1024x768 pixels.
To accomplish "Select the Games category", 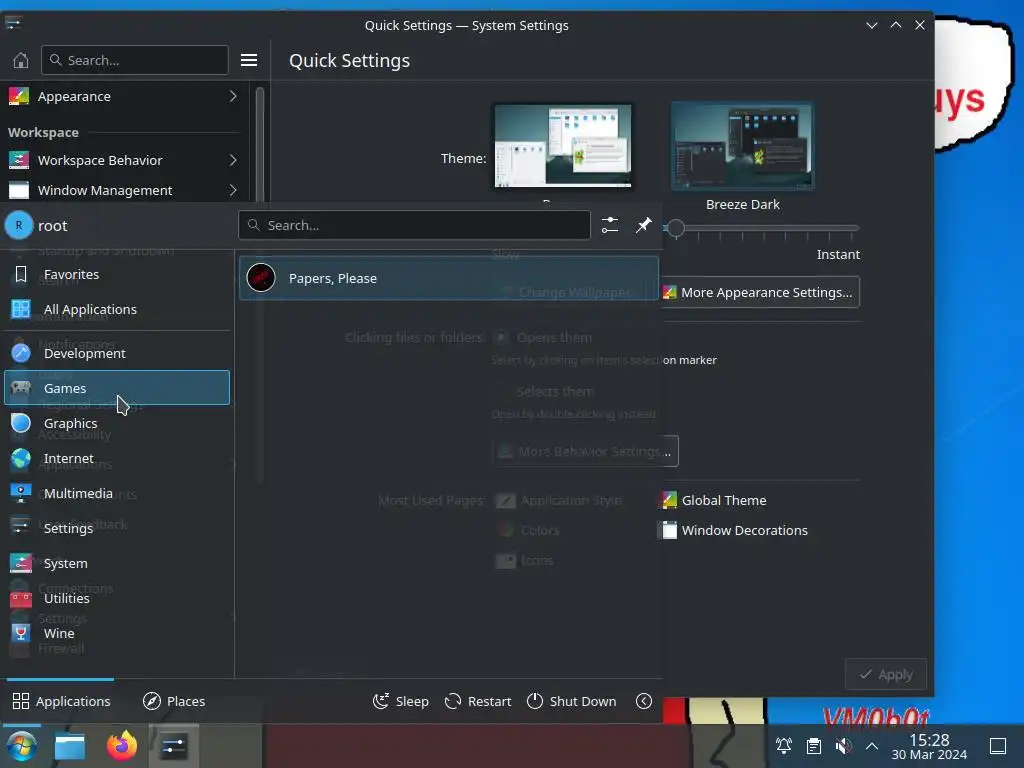I will (x=117, y=388).
